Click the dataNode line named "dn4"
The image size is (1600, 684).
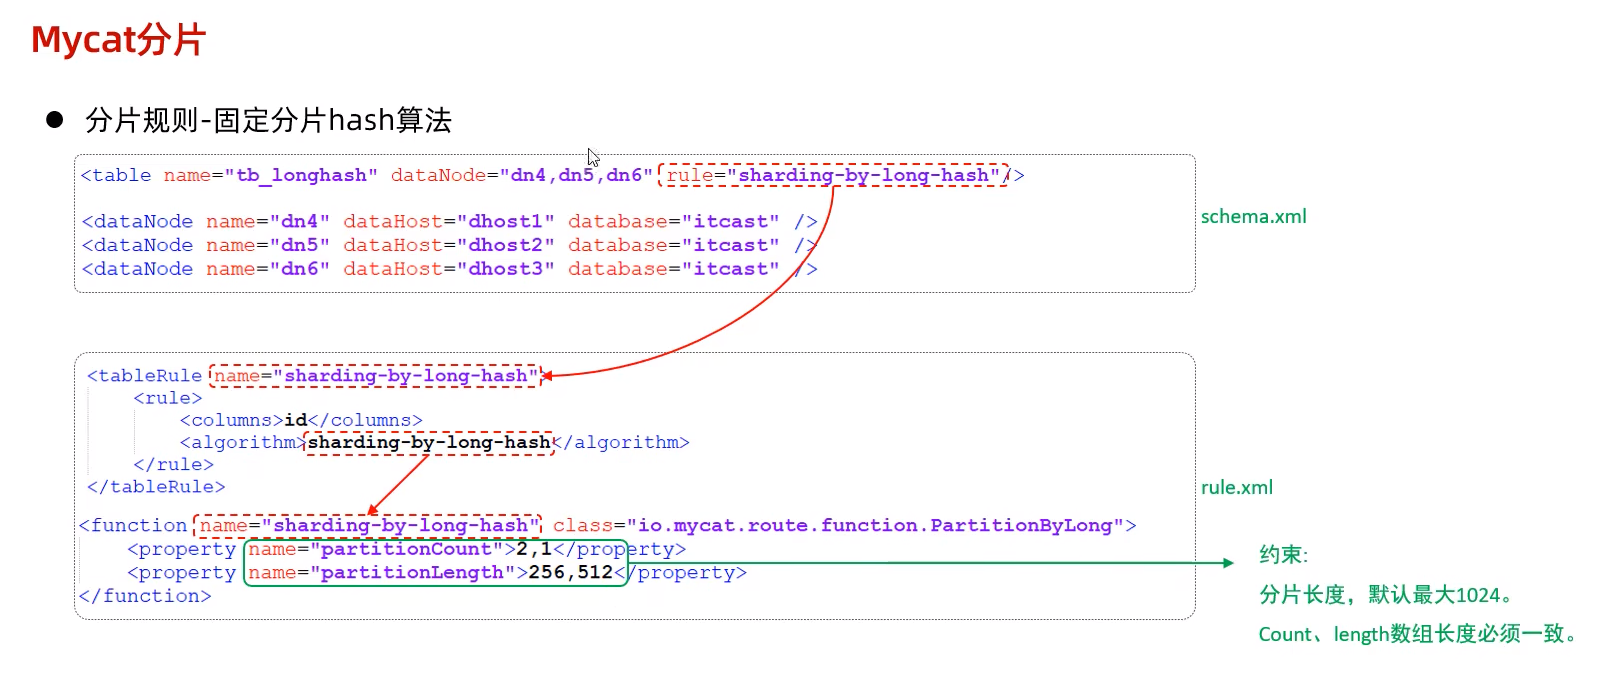pyautogui.click(x=449, y=221)
